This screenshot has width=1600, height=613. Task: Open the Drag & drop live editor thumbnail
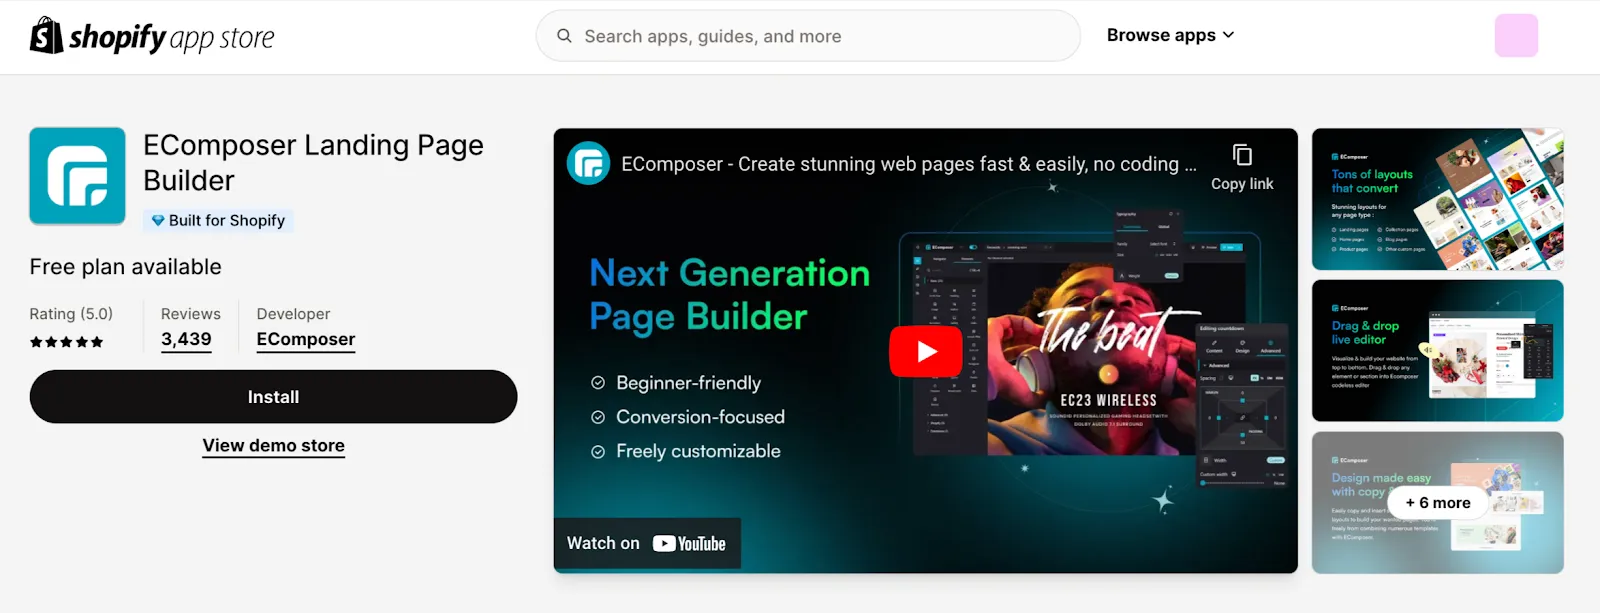click(1437, 351)
